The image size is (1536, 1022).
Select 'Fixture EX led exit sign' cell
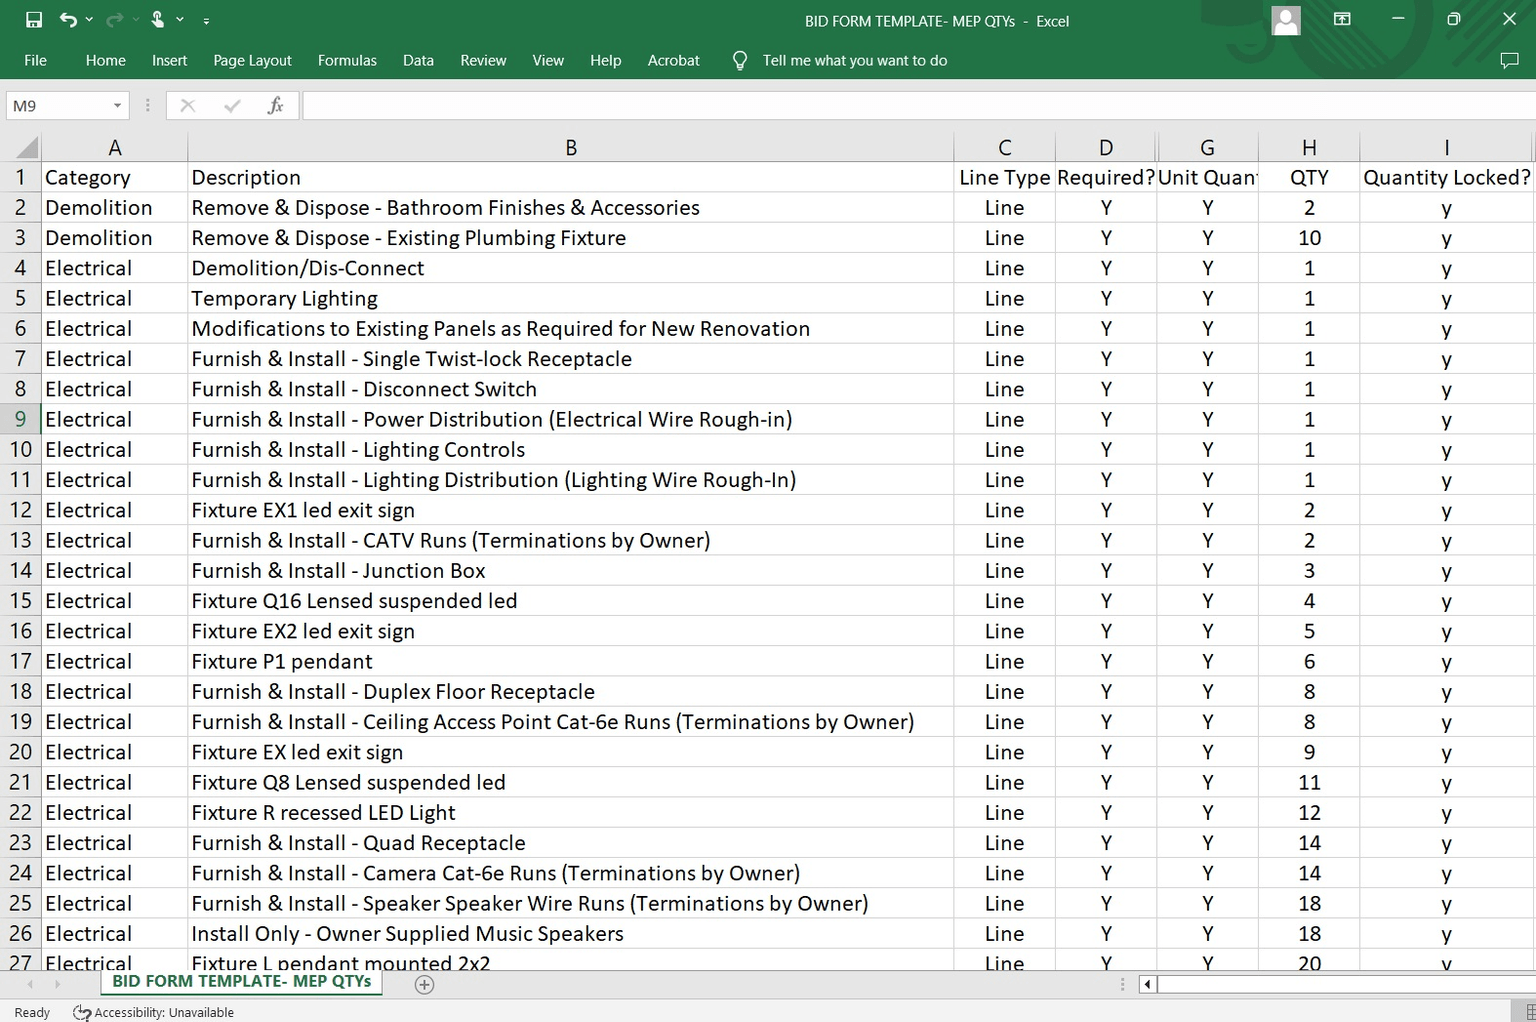point(571,752)
